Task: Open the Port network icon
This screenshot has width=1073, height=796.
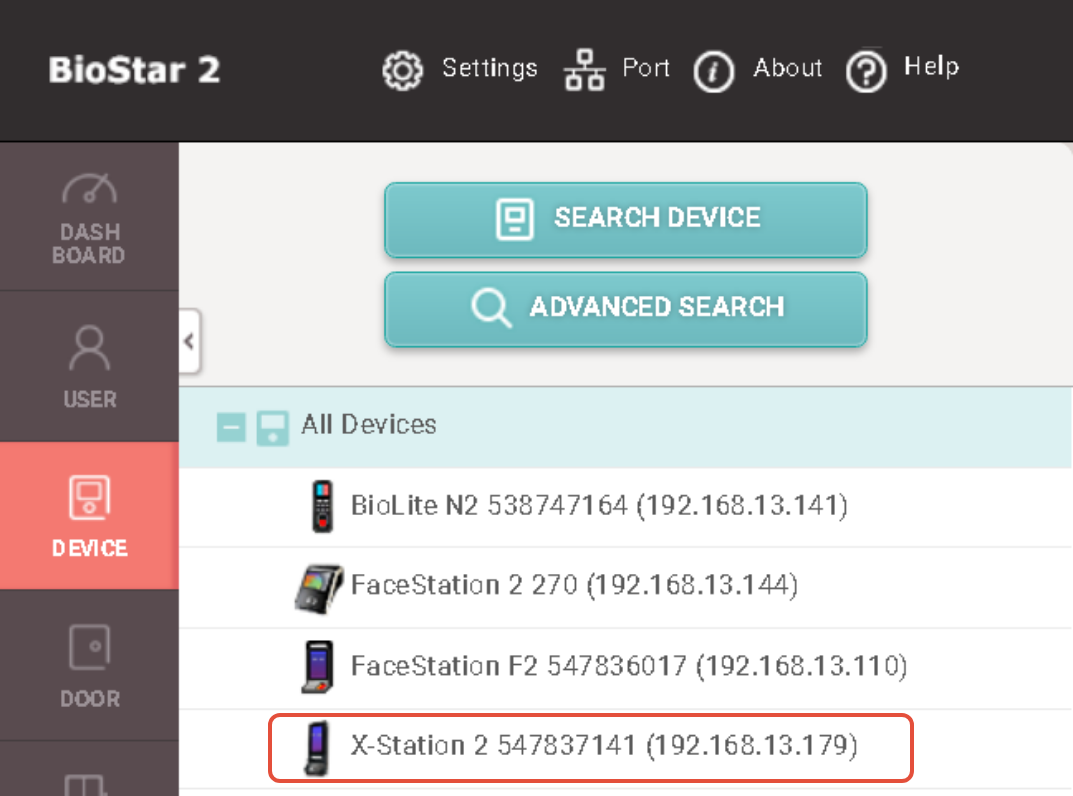Action: (585, 71)
